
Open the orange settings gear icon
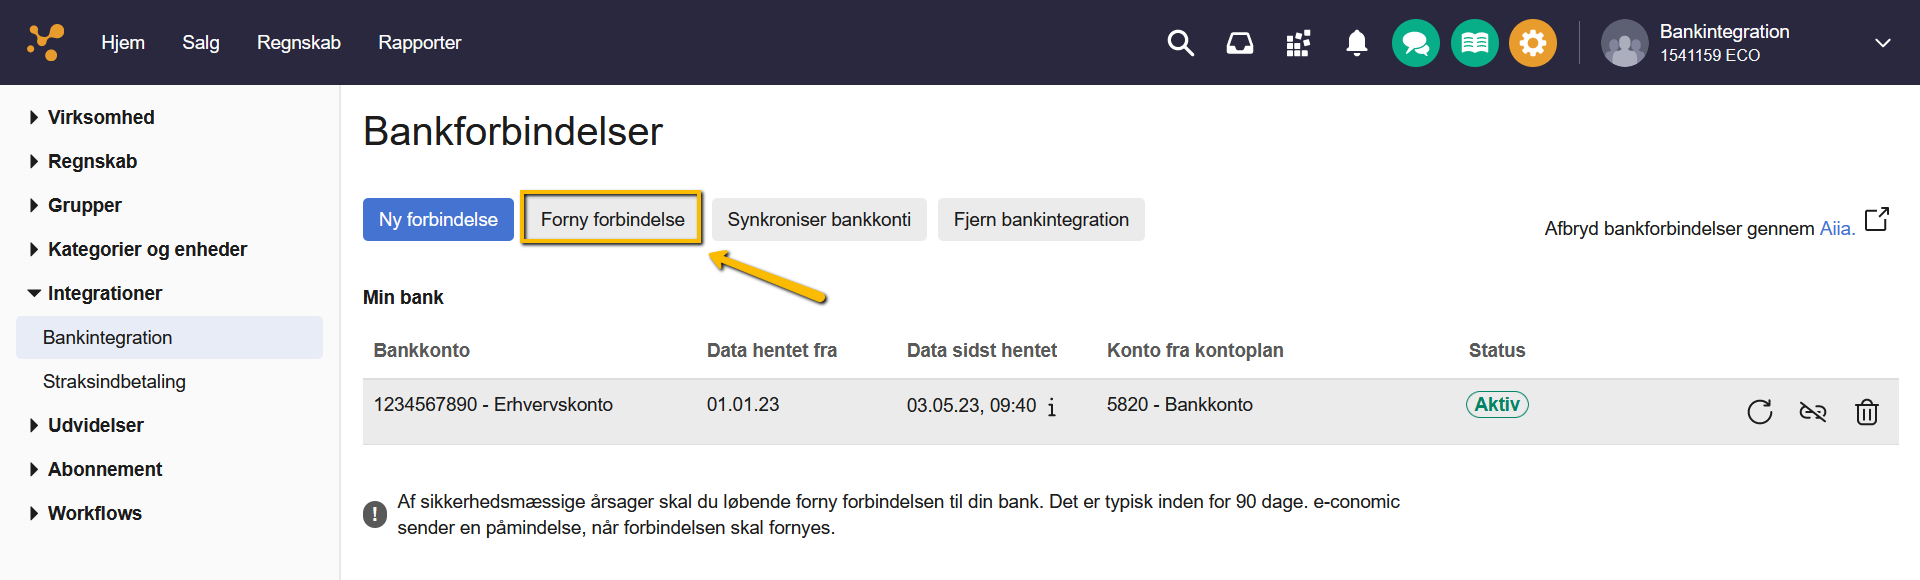click(x=1533, y=43)
